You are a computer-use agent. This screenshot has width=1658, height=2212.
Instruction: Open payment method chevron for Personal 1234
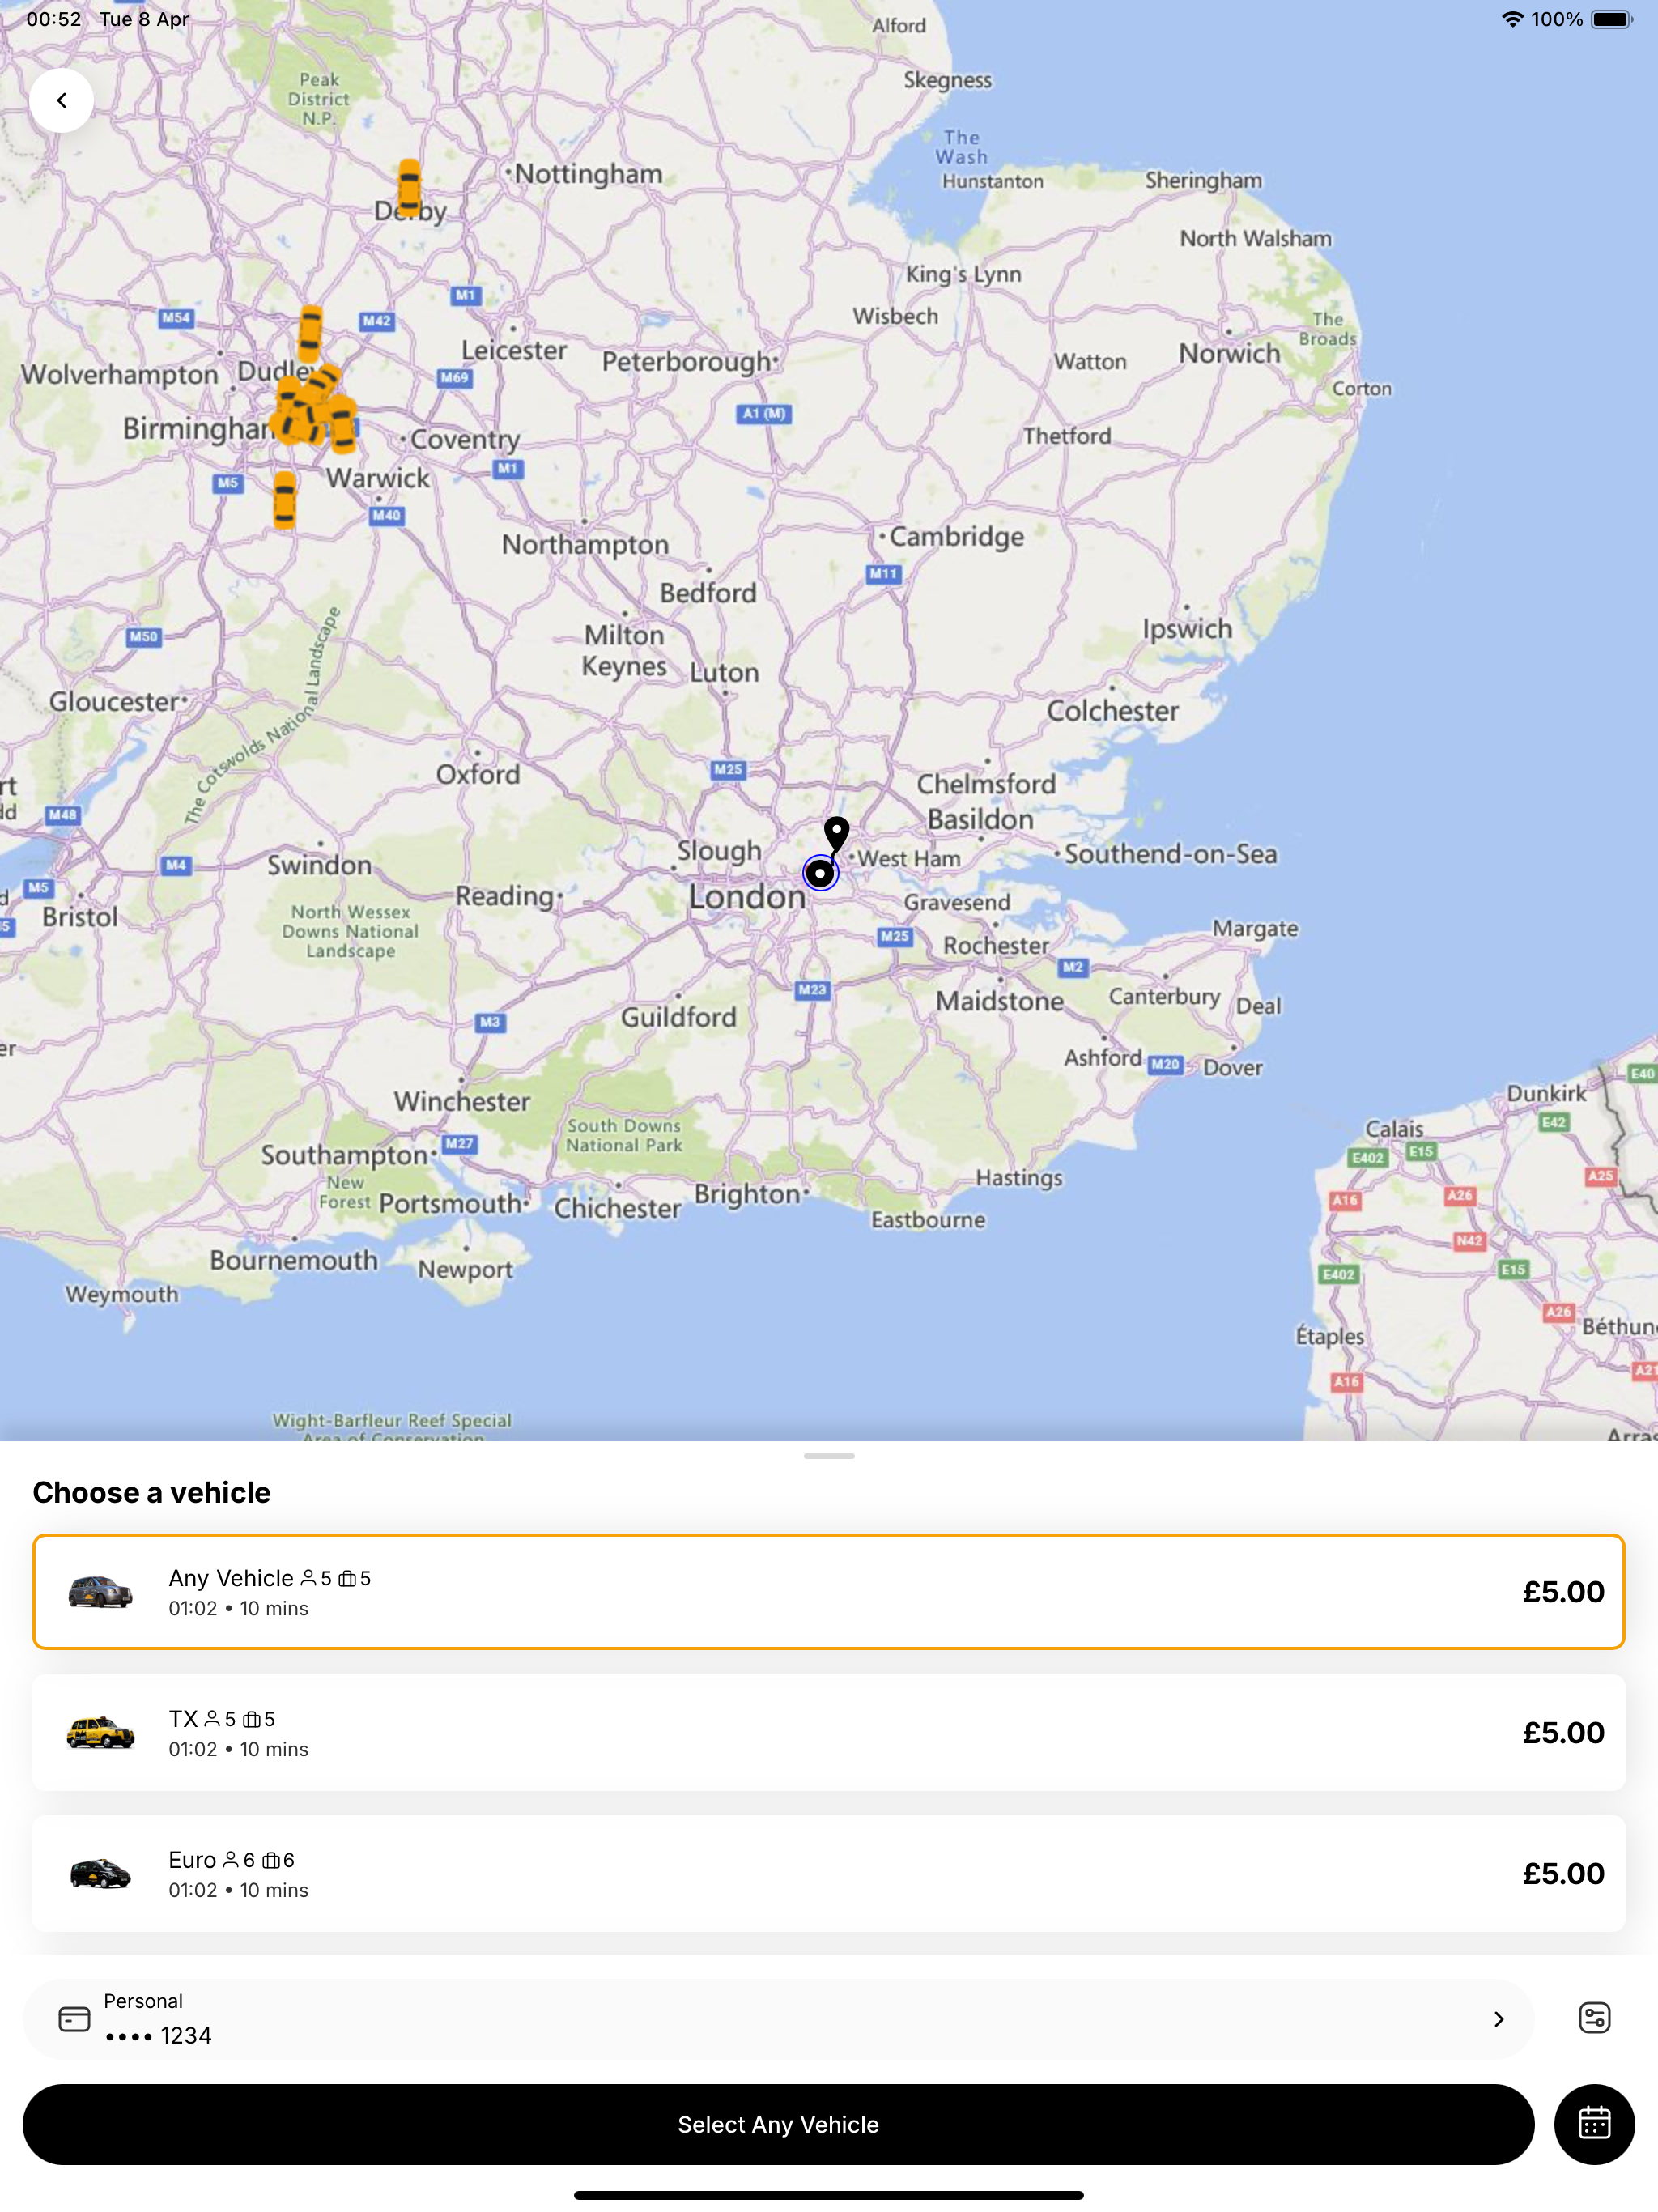[1498, 2019]
